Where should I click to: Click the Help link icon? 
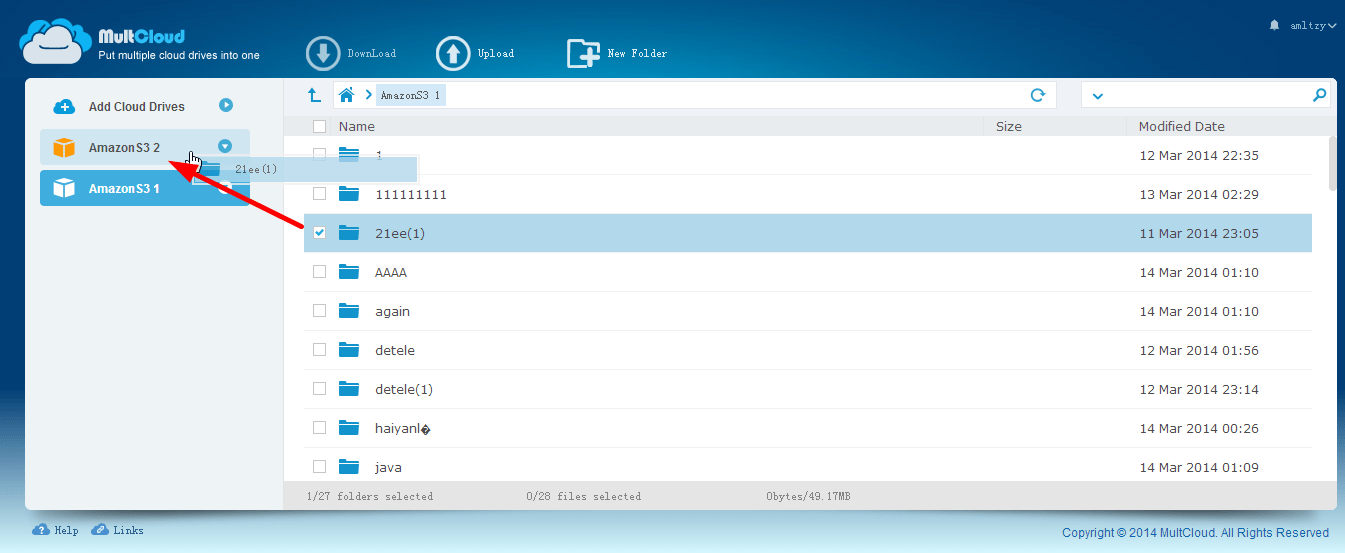tap(42, 530)
